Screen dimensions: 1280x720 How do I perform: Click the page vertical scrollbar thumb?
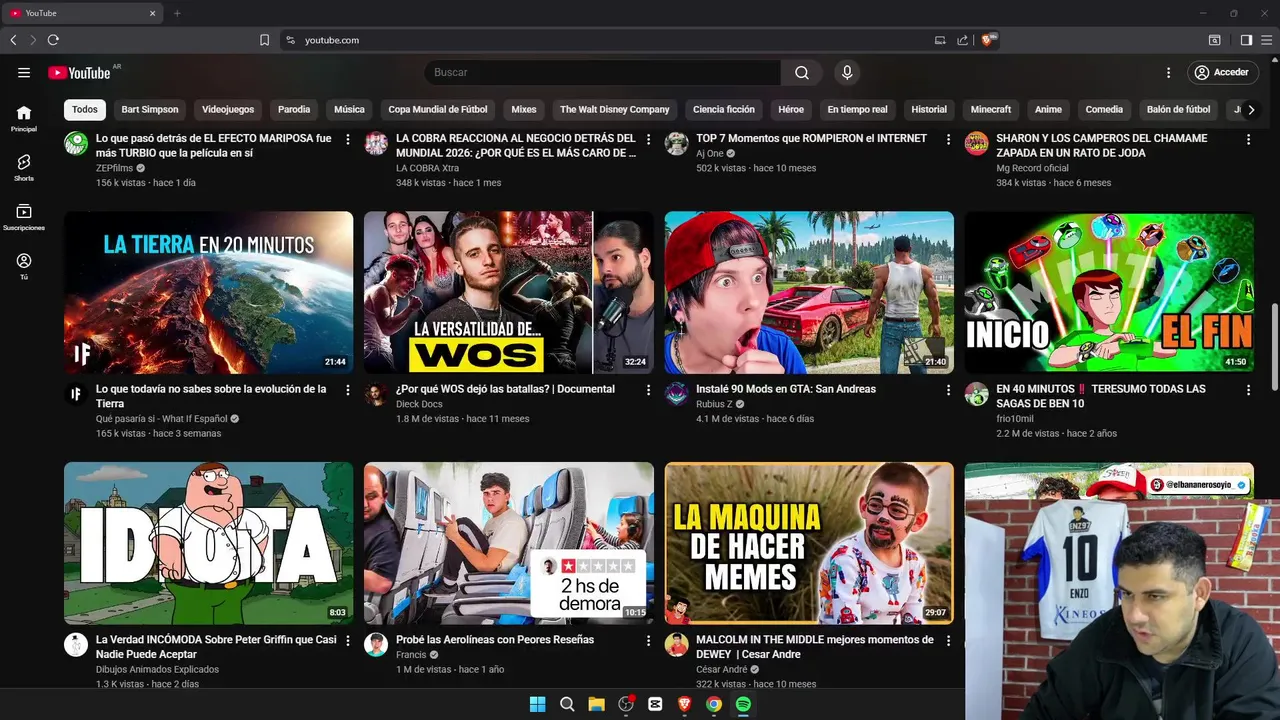click(1274, 347)
